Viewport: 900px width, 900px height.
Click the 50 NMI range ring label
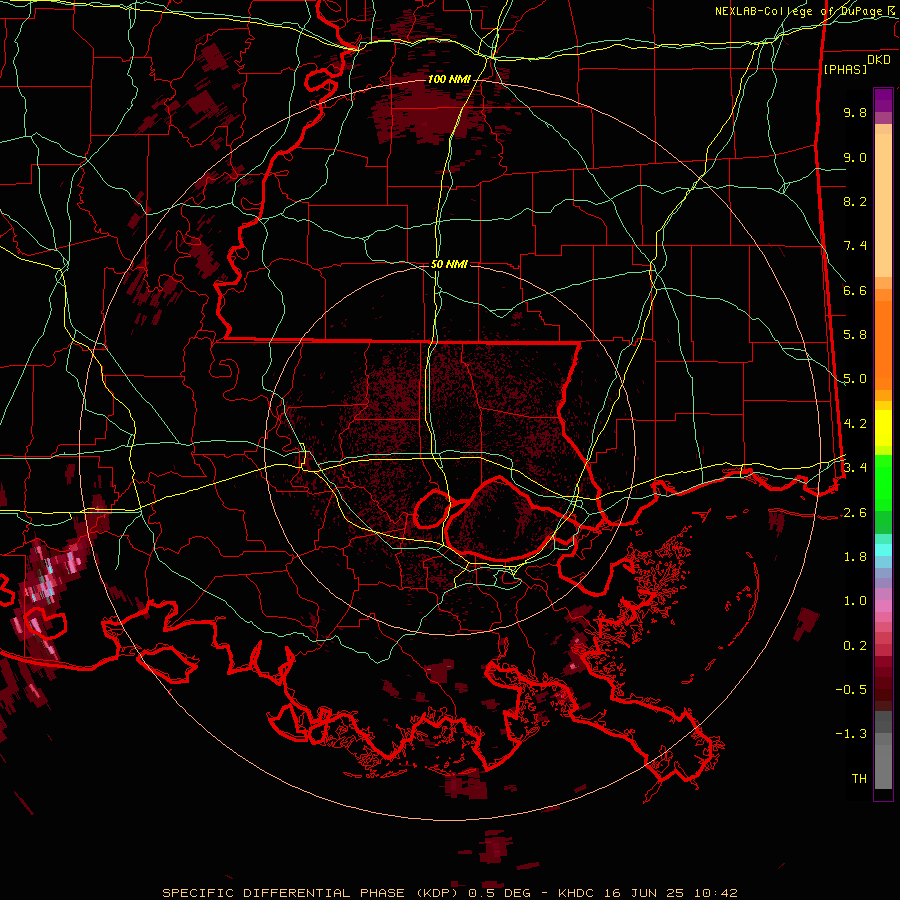point(449,264)
